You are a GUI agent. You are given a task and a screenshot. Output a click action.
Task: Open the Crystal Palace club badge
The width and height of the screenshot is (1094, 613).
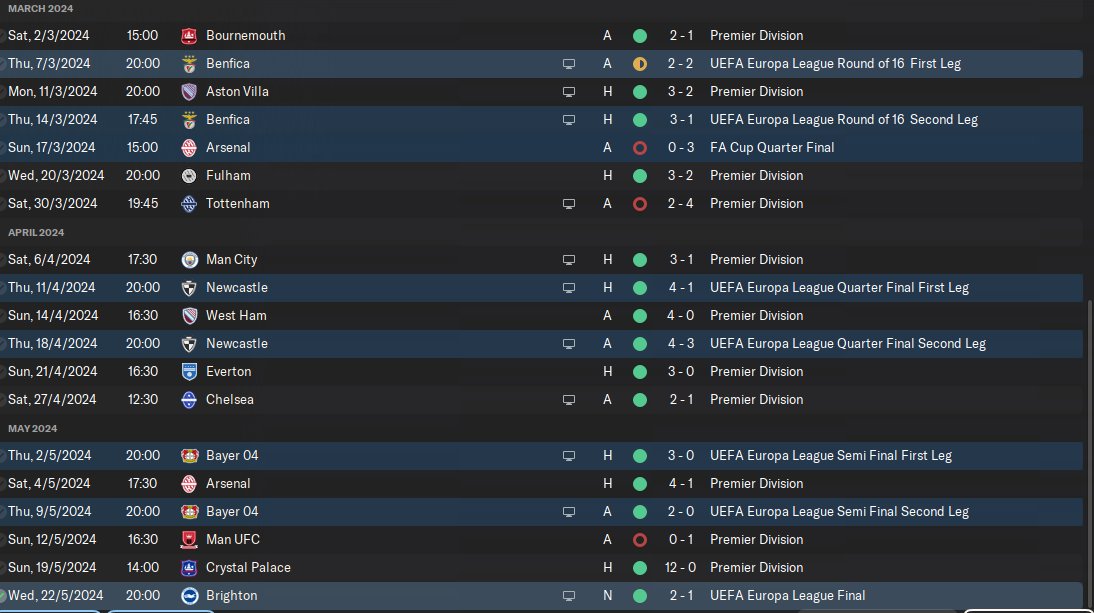click(189, 567)
